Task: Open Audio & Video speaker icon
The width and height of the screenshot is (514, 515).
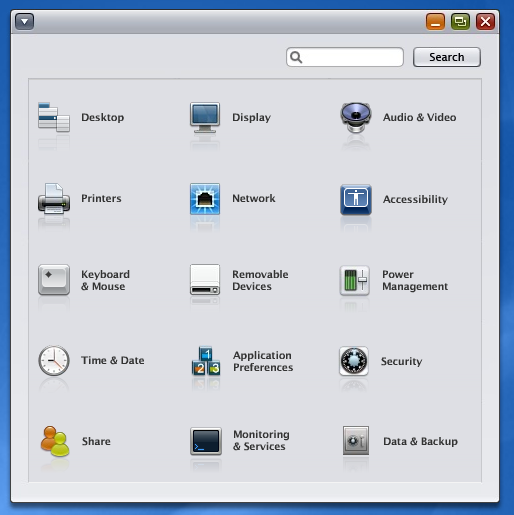Action: pos(356,117)
